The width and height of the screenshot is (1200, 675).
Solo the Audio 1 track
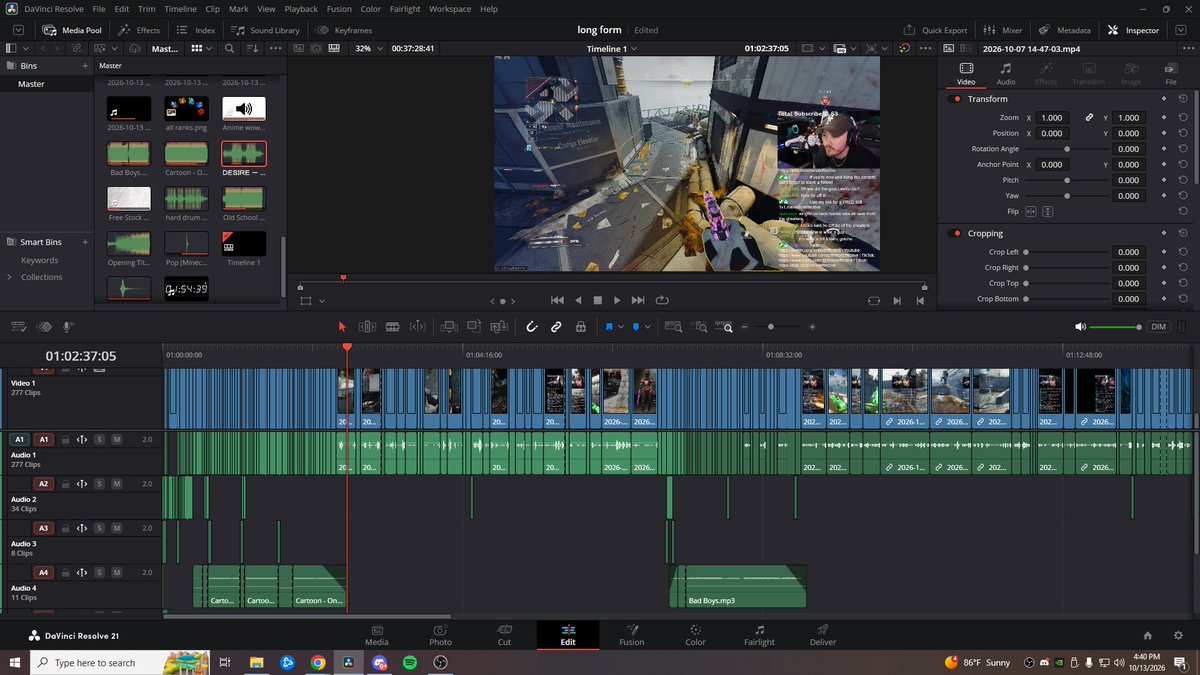click(x=99, y=439)
